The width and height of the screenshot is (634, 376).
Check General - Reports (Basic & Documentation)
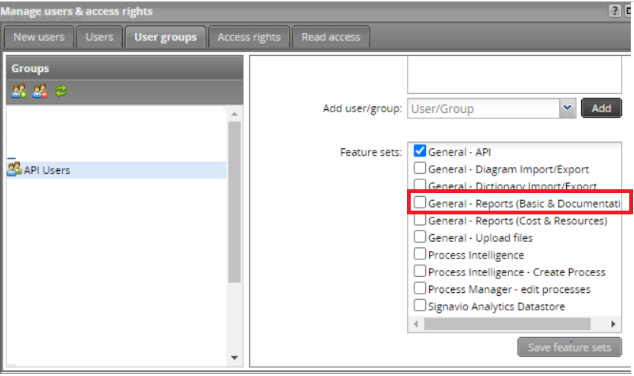point(420,203)
